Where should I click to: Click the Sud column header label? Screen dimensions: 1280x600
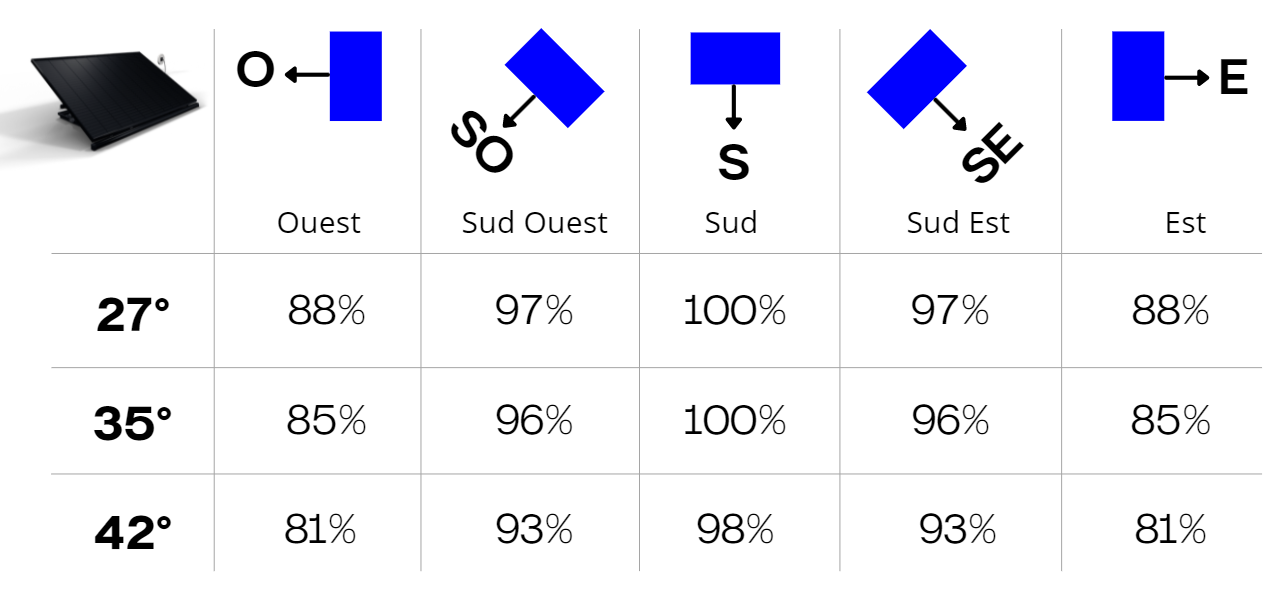click(731, 222)
